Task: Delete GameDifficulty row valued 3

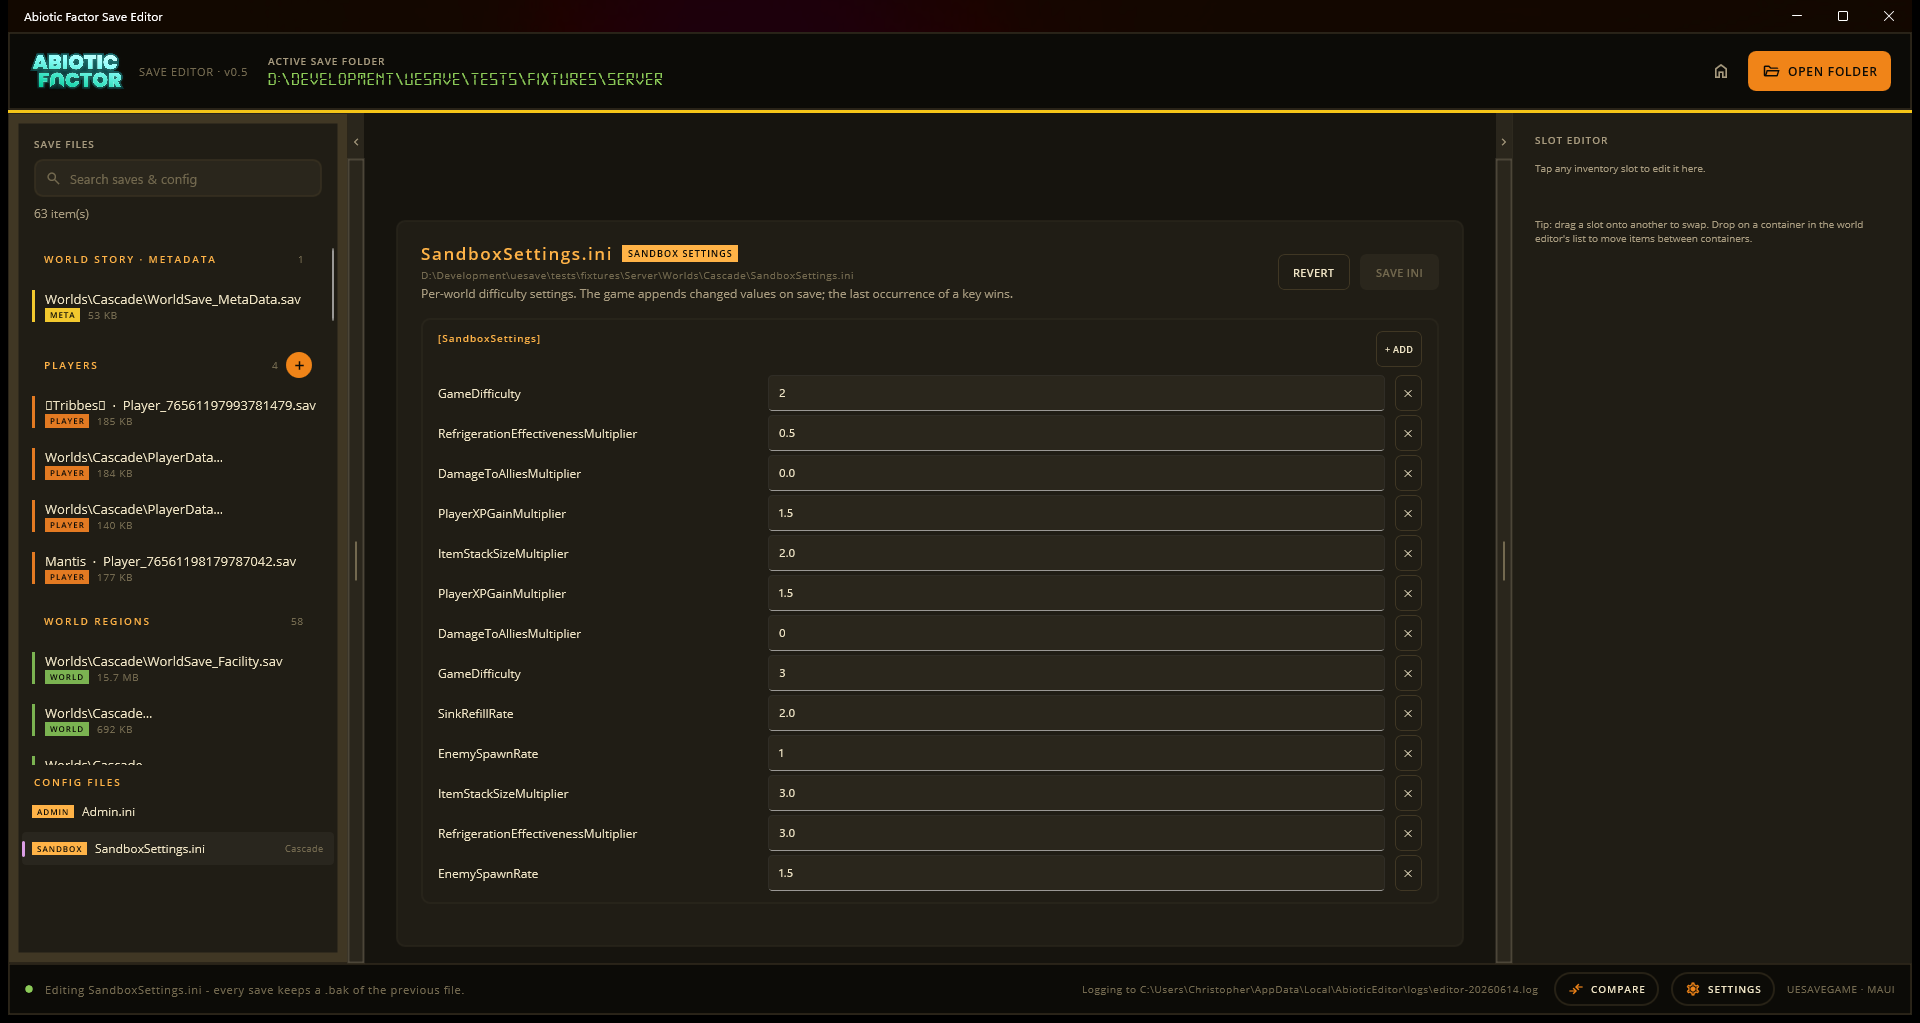Action: 1408,673
